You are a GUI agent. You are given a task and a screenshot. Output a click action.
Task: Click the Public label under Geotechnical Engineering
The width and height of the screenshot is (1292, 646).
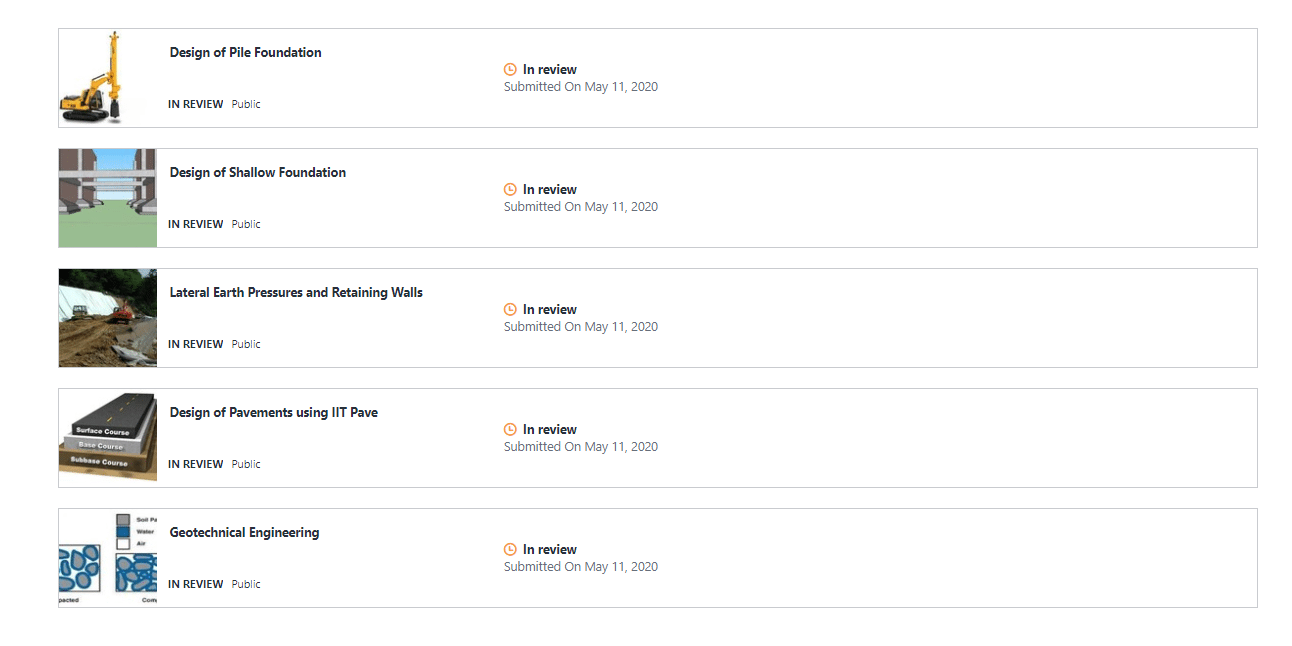[246, 584]
